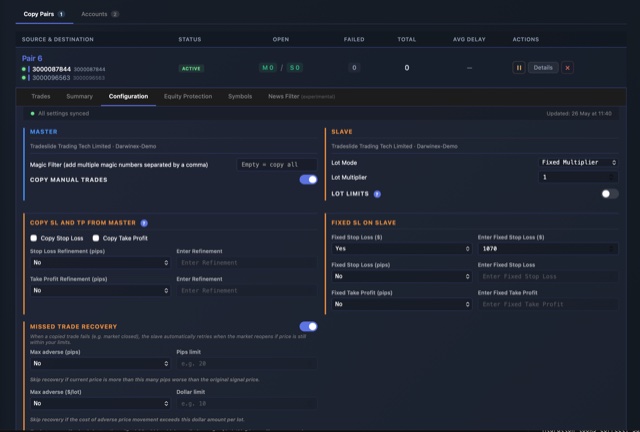This screenshot has width=640, height=432.
Task: Click the Failed count 0 badge
Action: pyautogui.click(x=354, y=68)
